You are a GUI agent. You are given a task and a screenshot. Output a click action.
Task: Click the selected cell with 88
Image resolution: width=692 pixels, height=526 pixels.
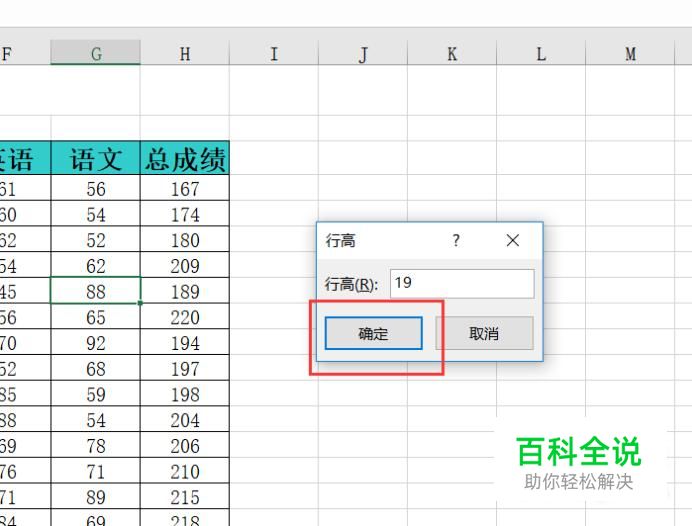pyautogui.click(x=96, y=291)
